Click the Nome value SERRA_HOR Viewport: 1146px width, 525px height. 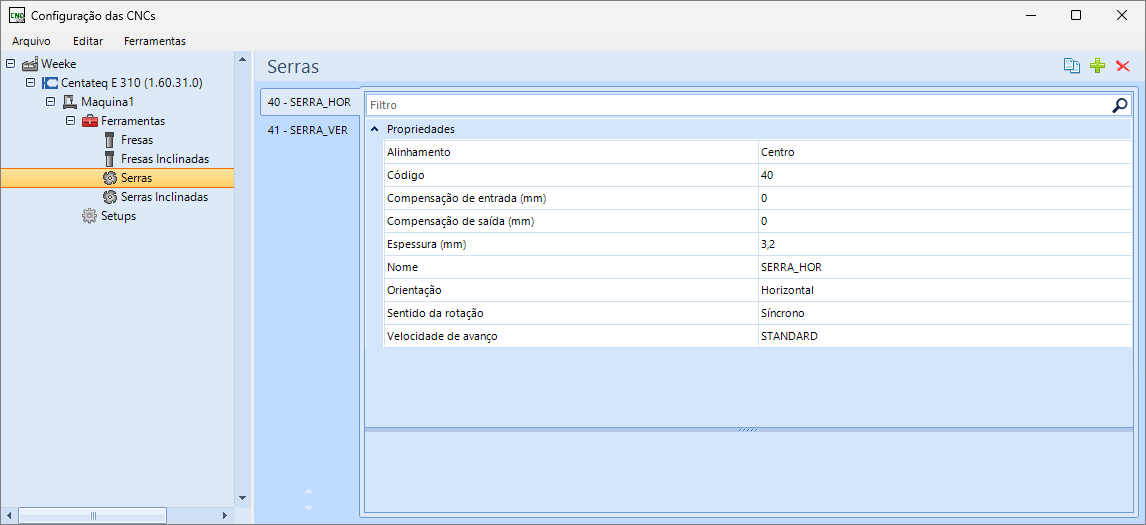coord(792,267)
